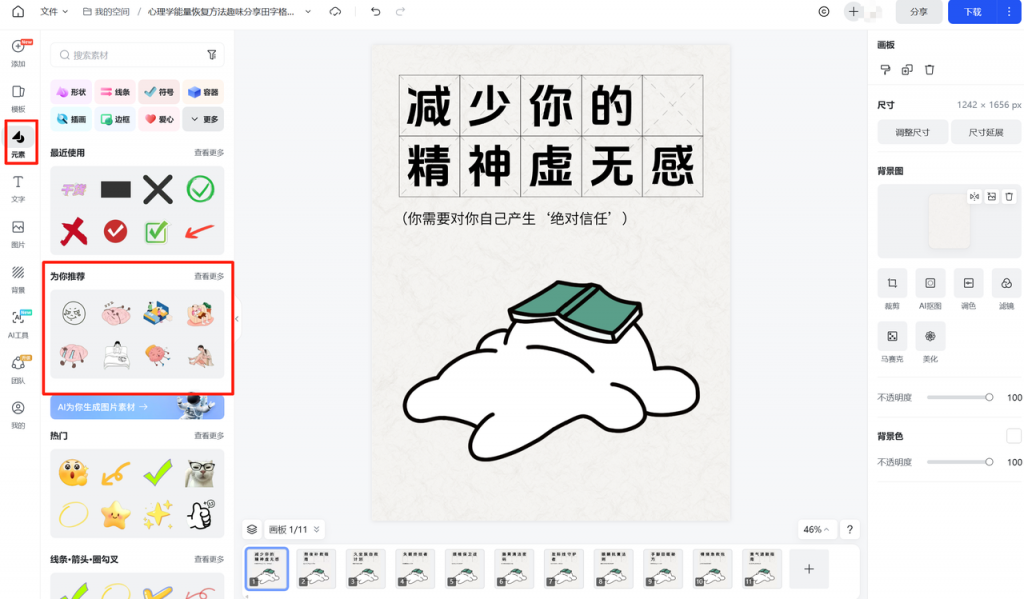Screen dimensions: 1024x599
Task: Open the 图片 images sidebar tab
Action: click(18, 234)
